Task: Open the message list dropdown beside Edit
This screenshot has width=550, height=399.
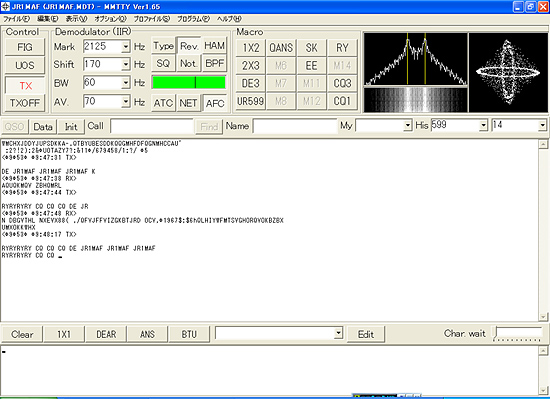Action: [x=338, y=333]
